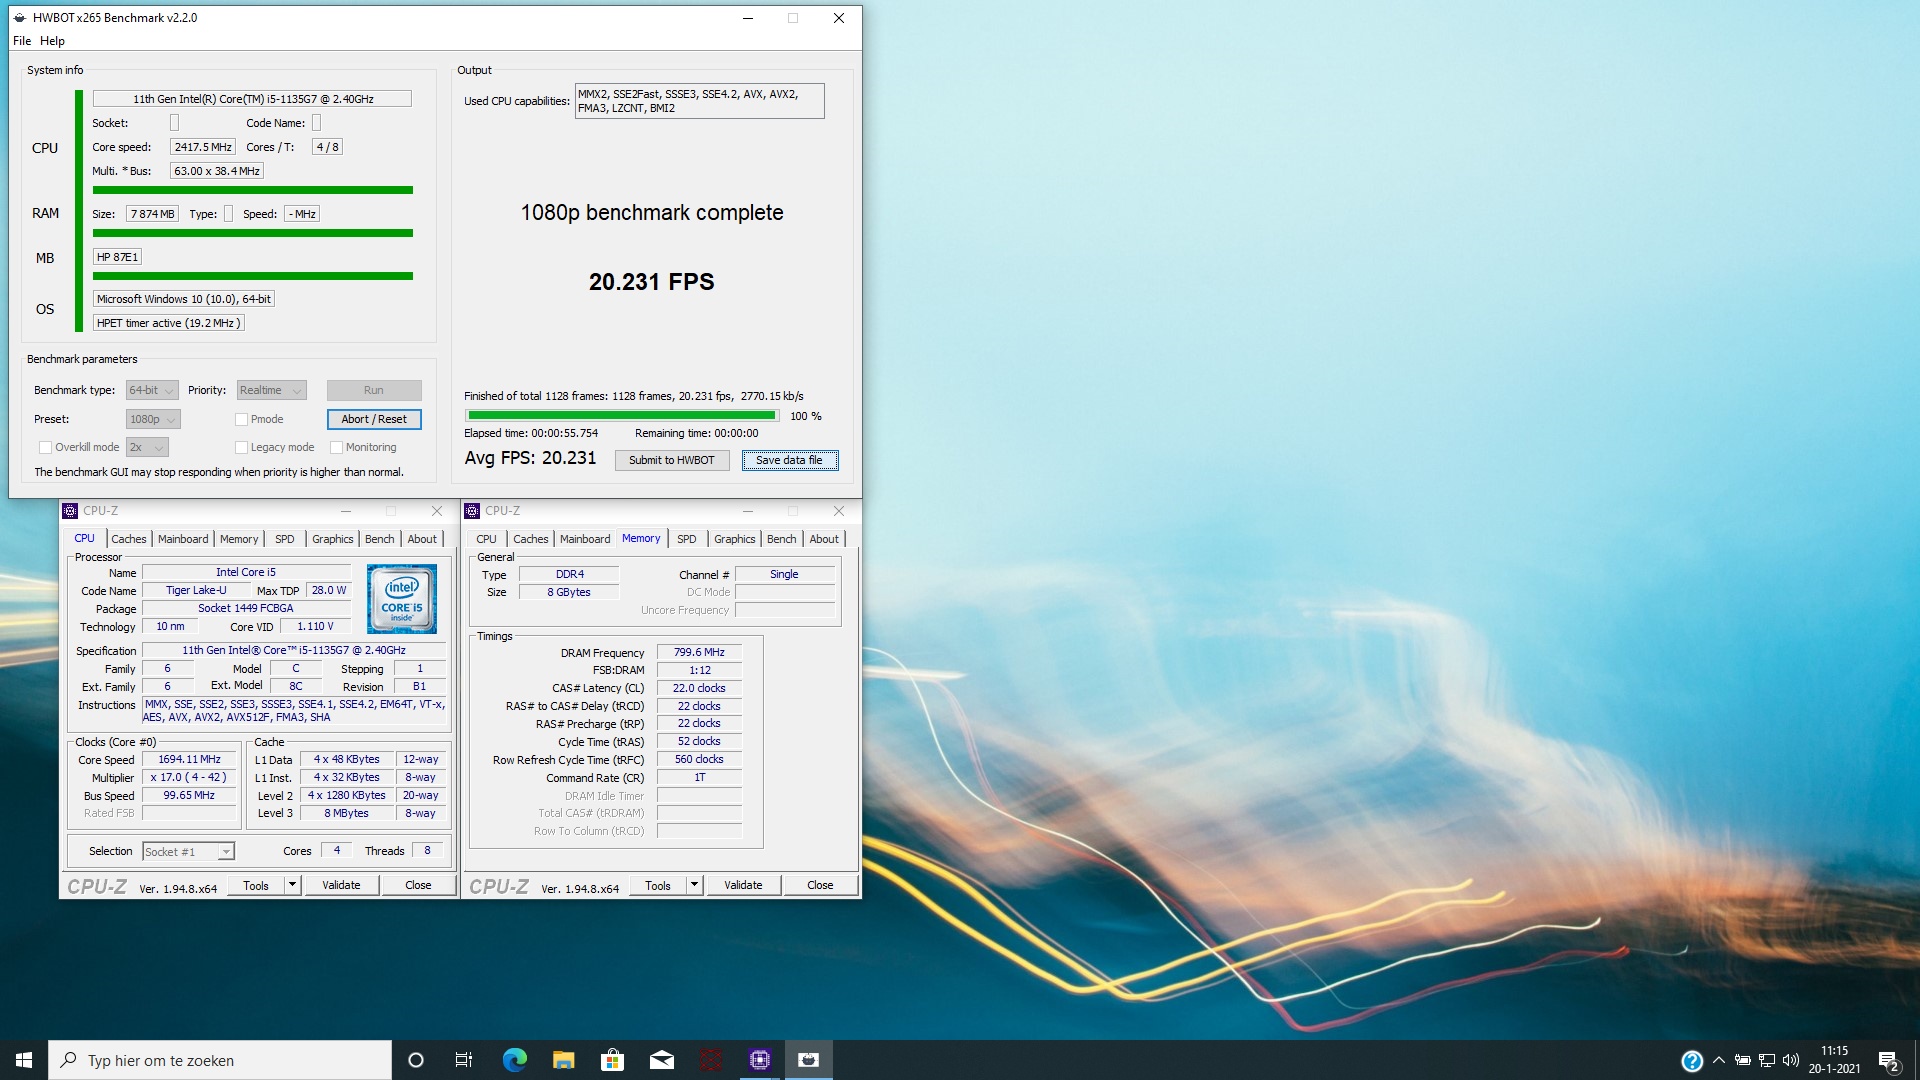This screenshot has width=1920, height=1080.
Task: Click the left CPU-Z window title icon
Action: tap(70, 511)
